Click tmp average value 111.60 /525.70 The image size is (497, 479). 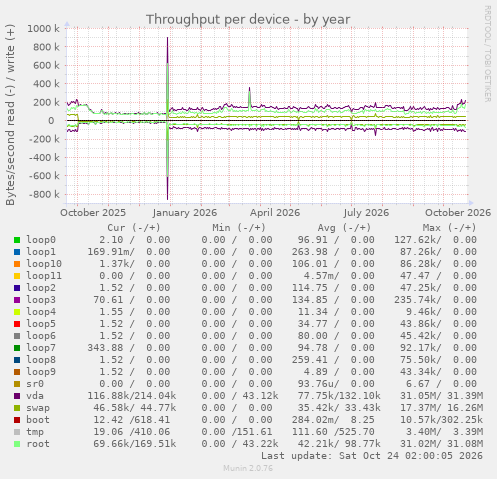[x=333, y=432]
